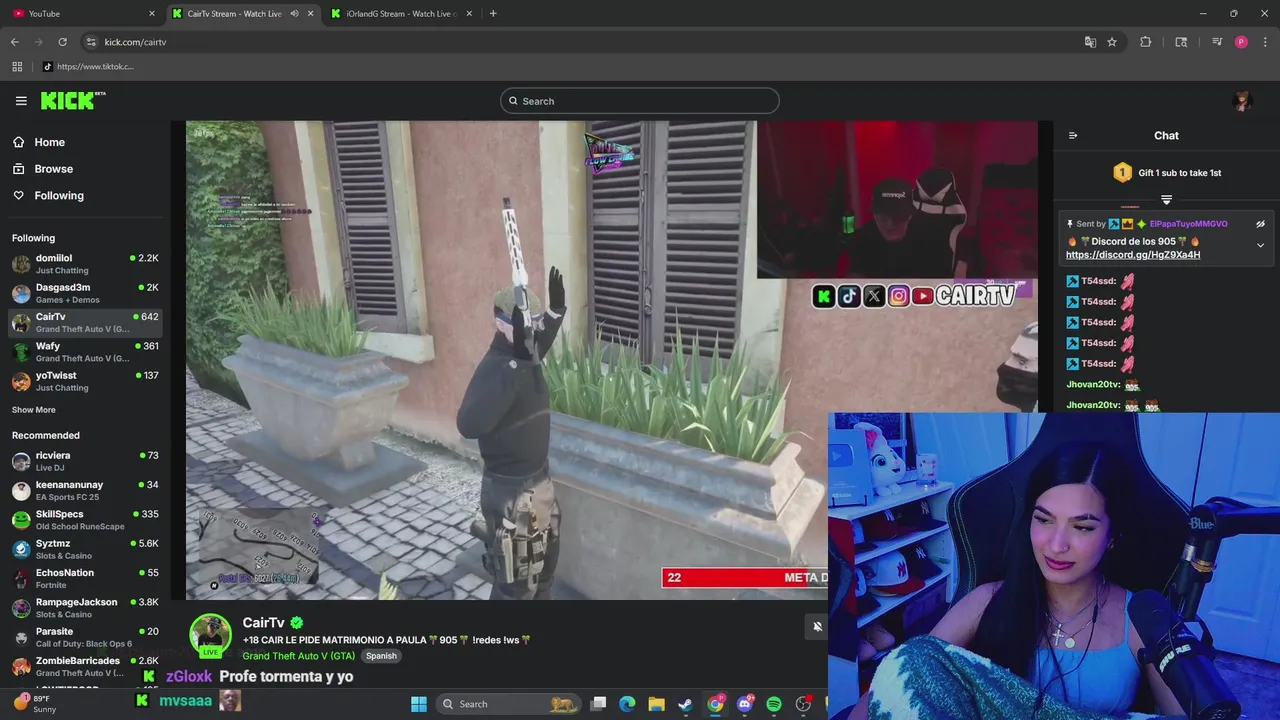The image size is (1280, 720).
Task: Open the browser extensions puzzle icon
Action: (x=1146, y=42)
